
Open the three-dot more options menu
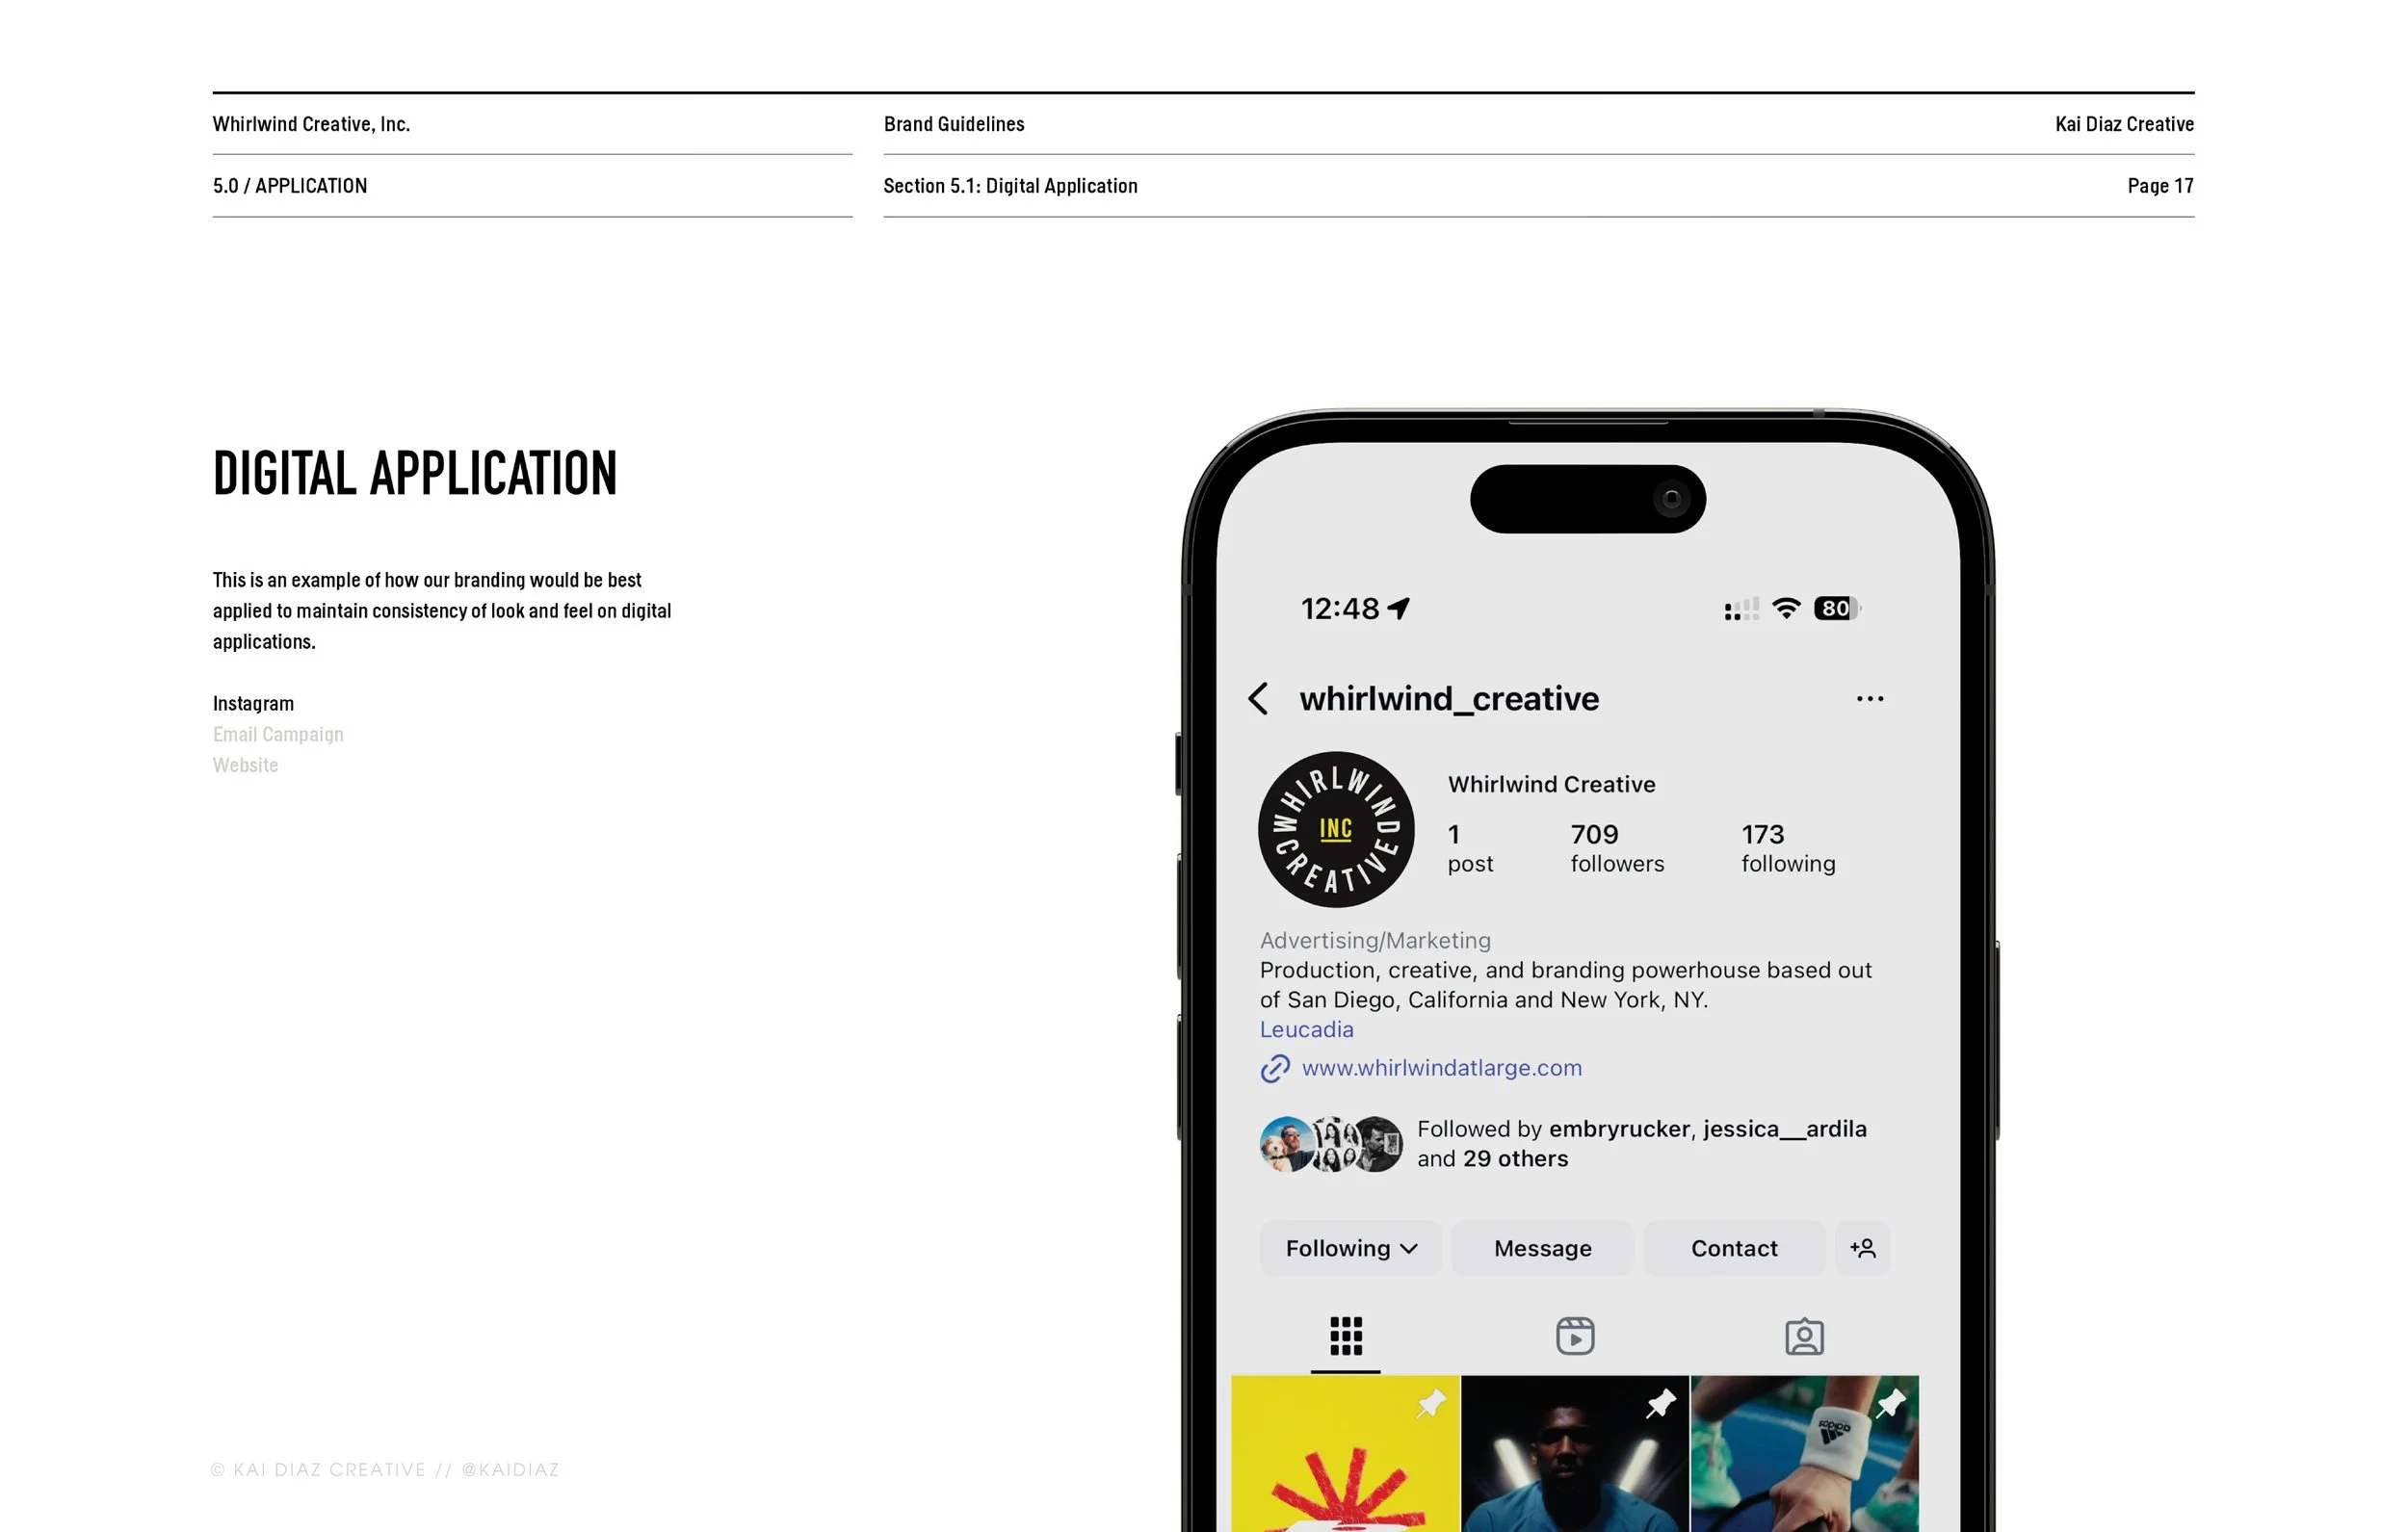(x=1870, y=699)
